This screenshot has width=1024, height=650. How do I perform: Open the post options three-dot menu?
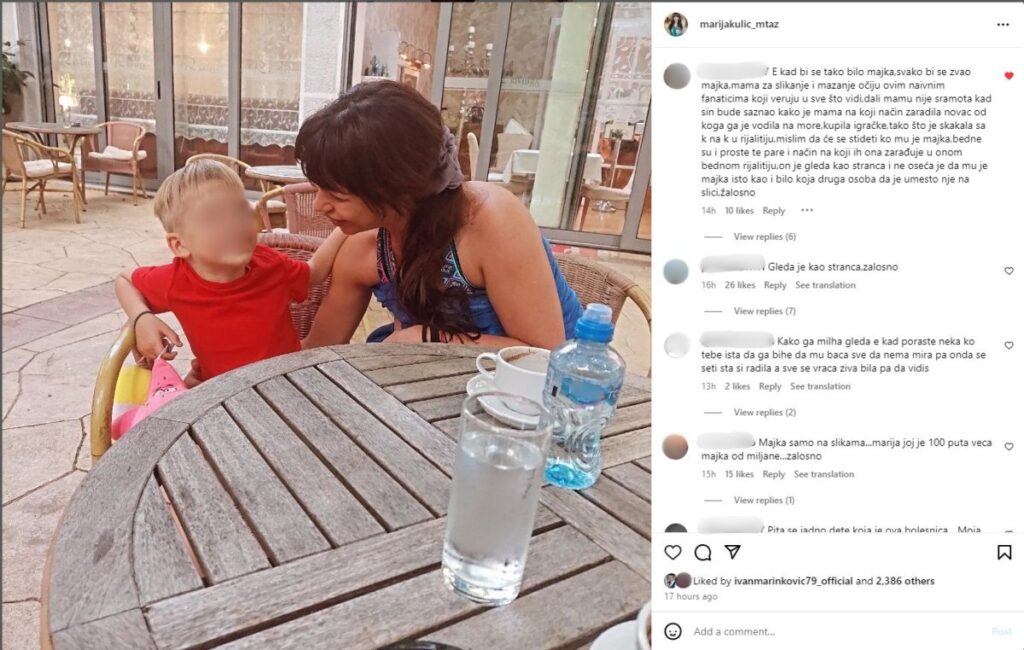pyautogui.click(x=1002, y=25)
